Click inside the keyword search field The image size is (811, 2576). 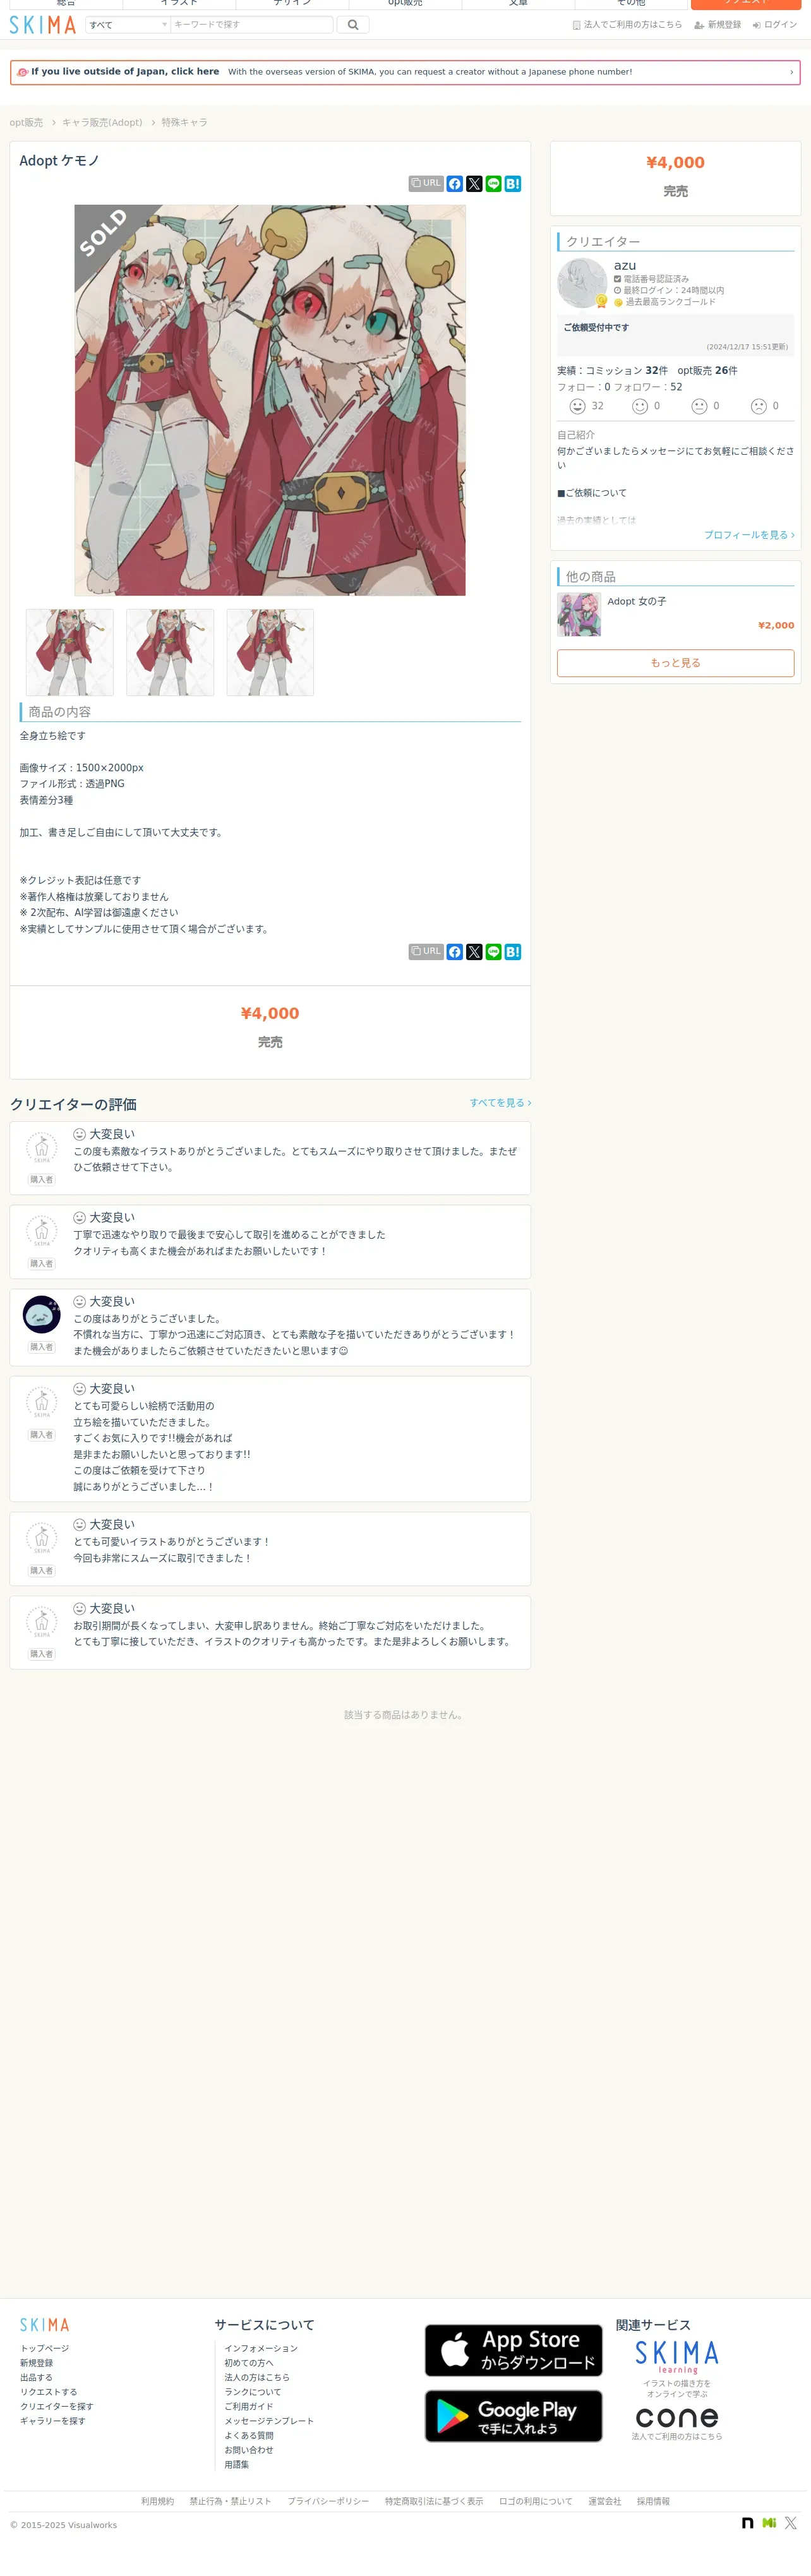pos(251,25)
